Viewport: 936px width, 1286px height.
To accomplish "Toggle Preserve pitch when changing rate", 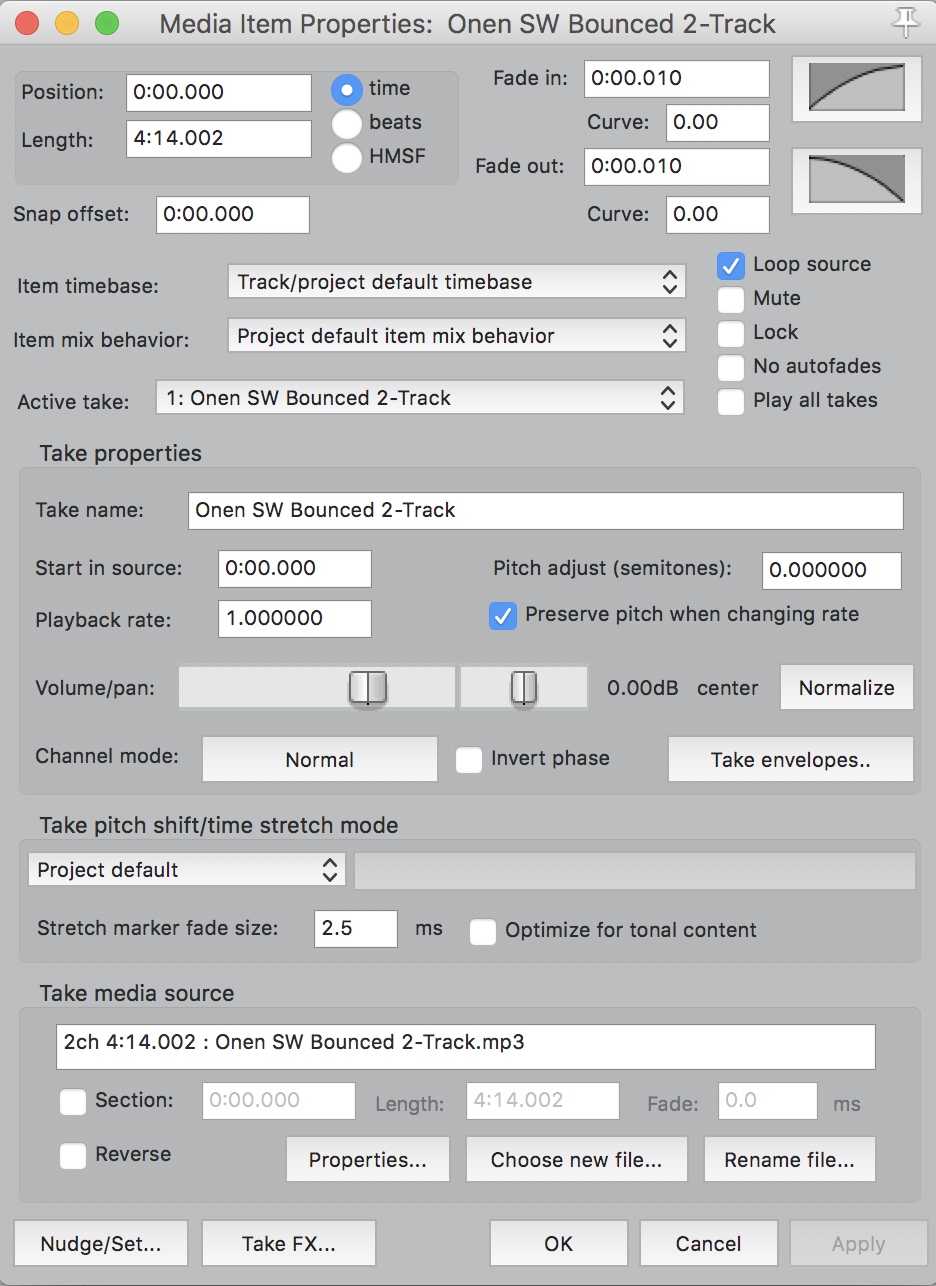I will (502, 615).
